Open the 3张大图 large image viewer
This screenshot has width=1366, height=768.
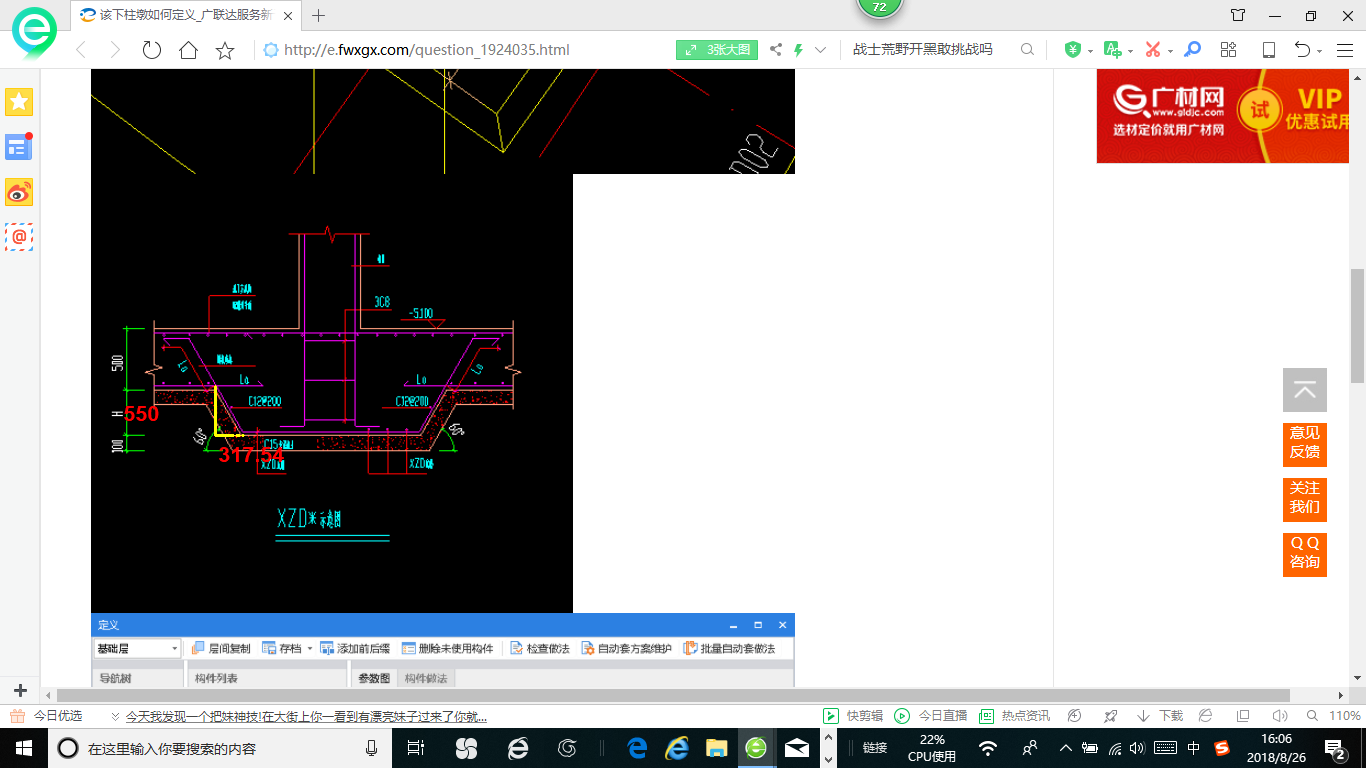click(717, 49)
